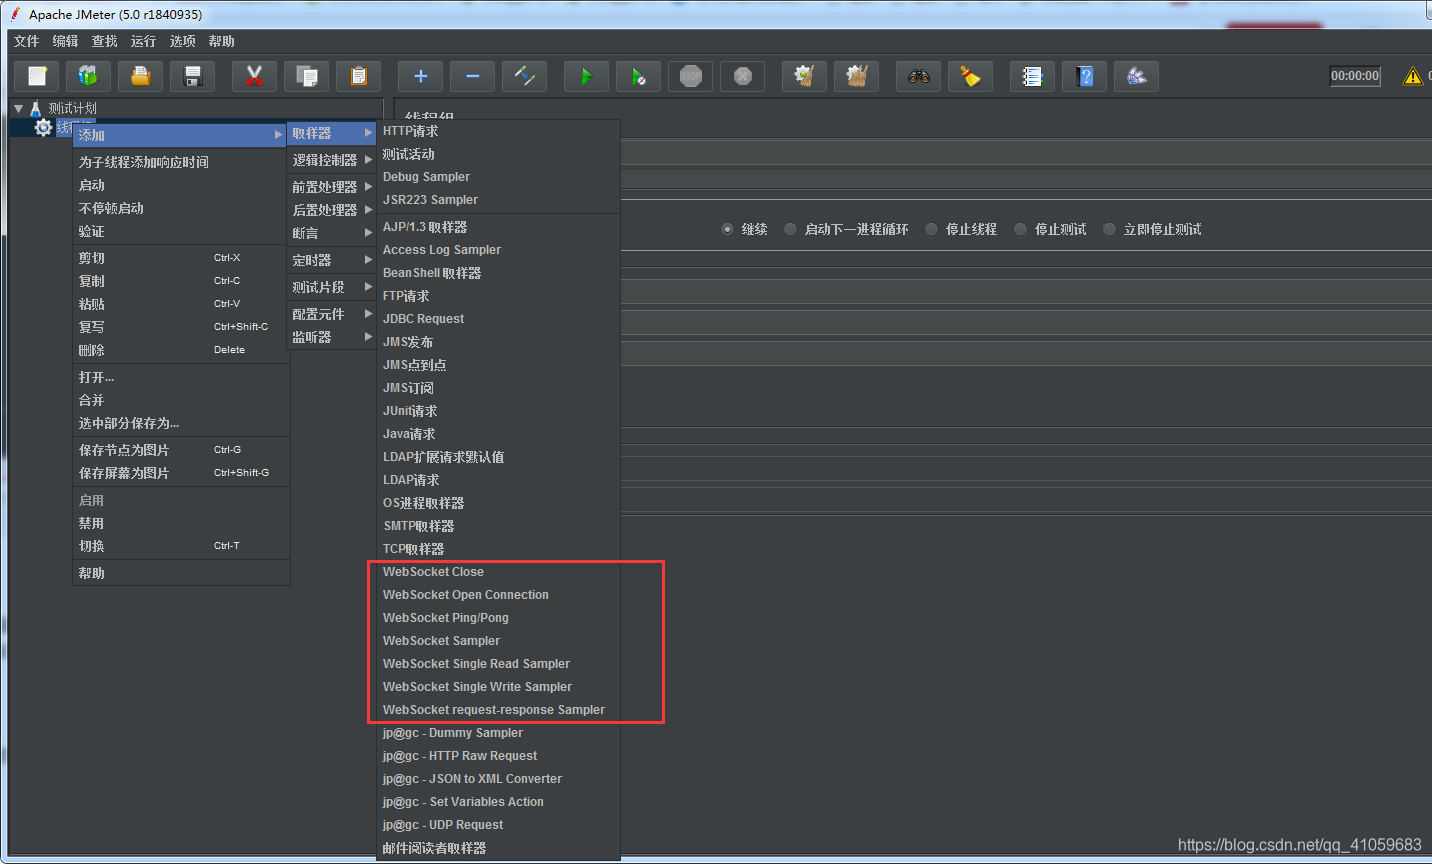Open the 选项 menu
Viewport: 1432px width, 864px height.
[183, 41]
